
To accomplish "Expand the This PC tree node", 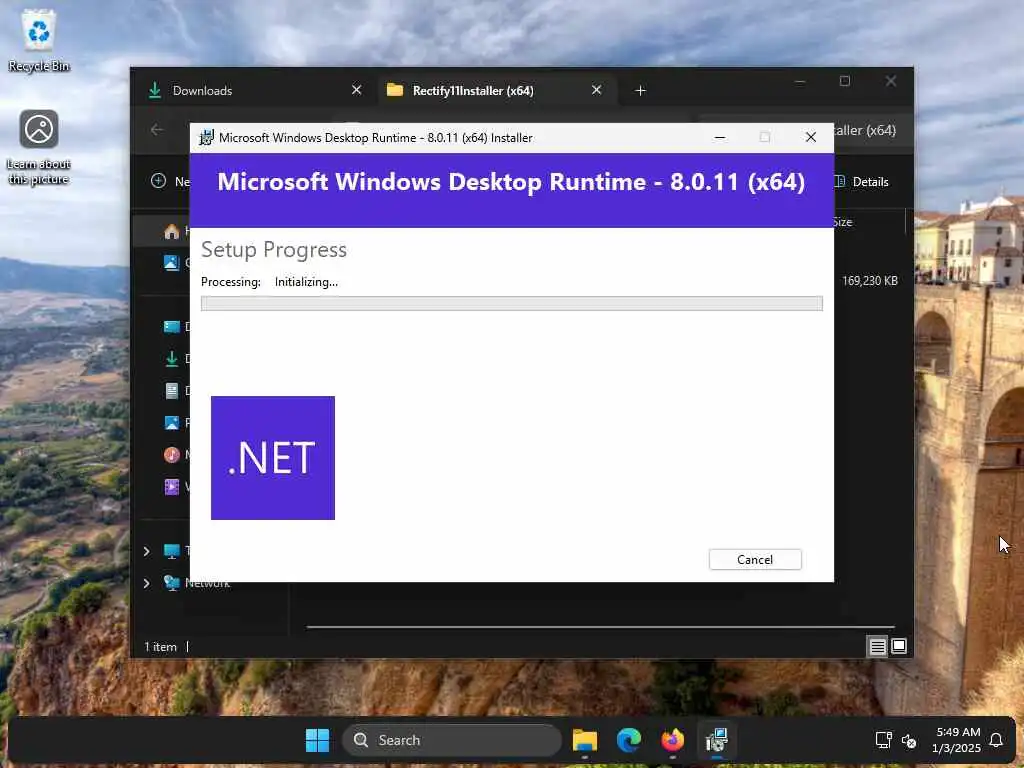I will tap(146, 551).
